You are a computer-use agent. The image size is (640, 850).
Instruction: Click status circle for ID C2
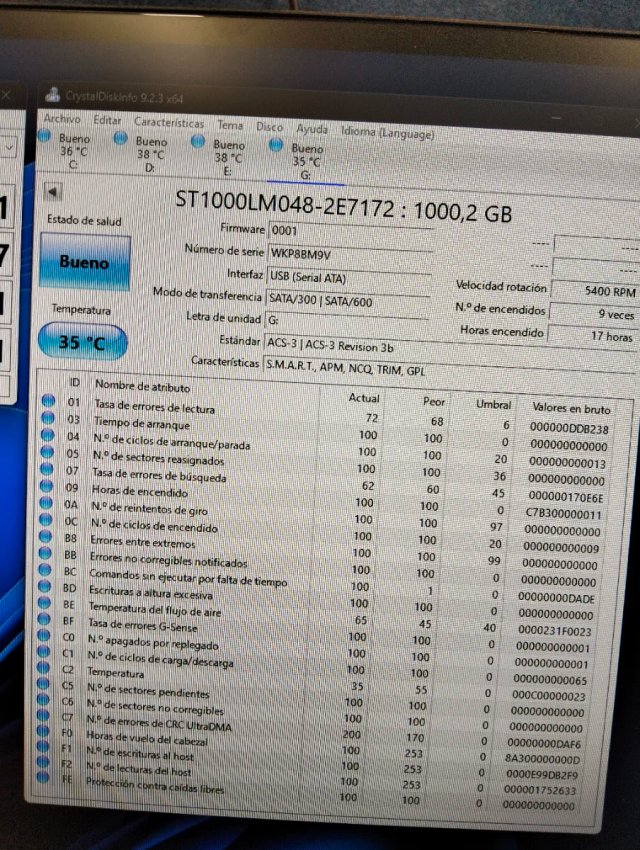(43, 667)
